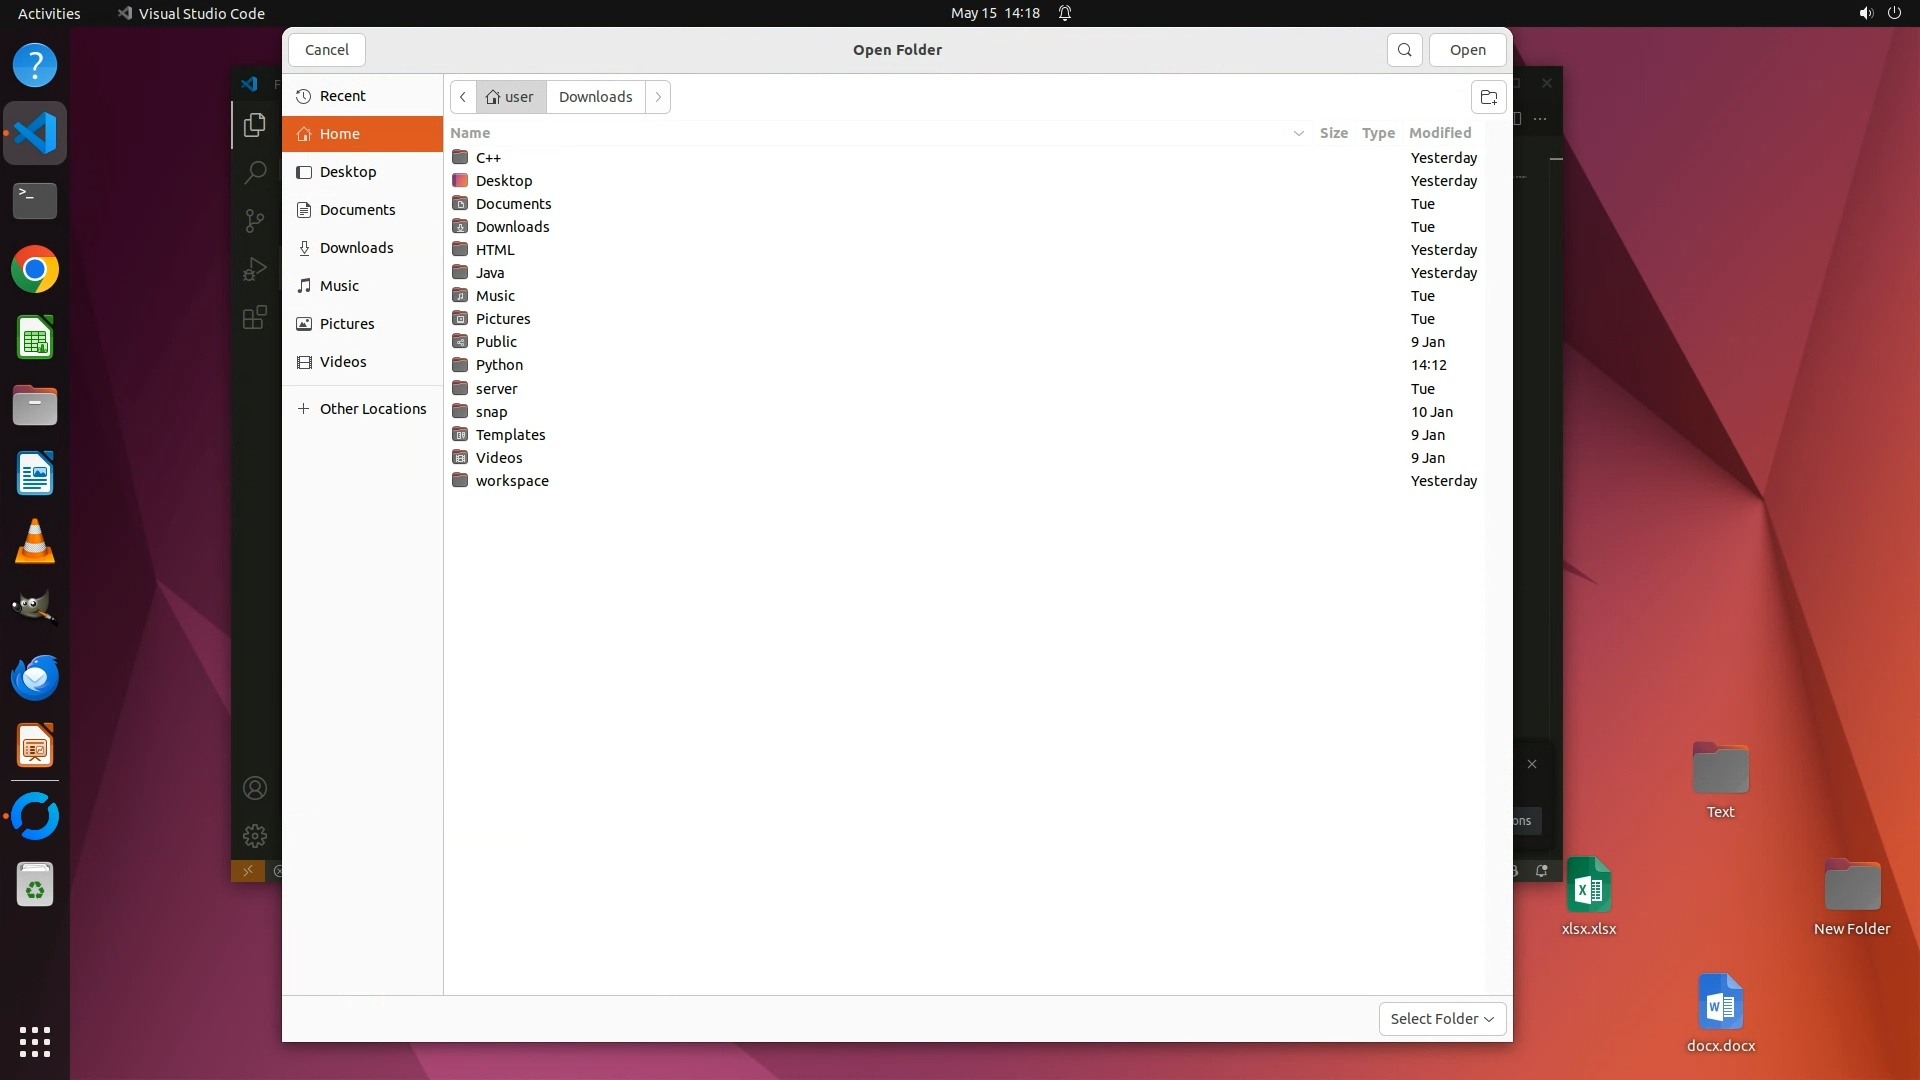Viewport: 1920px width, 1080px height.
Task: Click the search icon in dialog header
Action: (1404, 50)
